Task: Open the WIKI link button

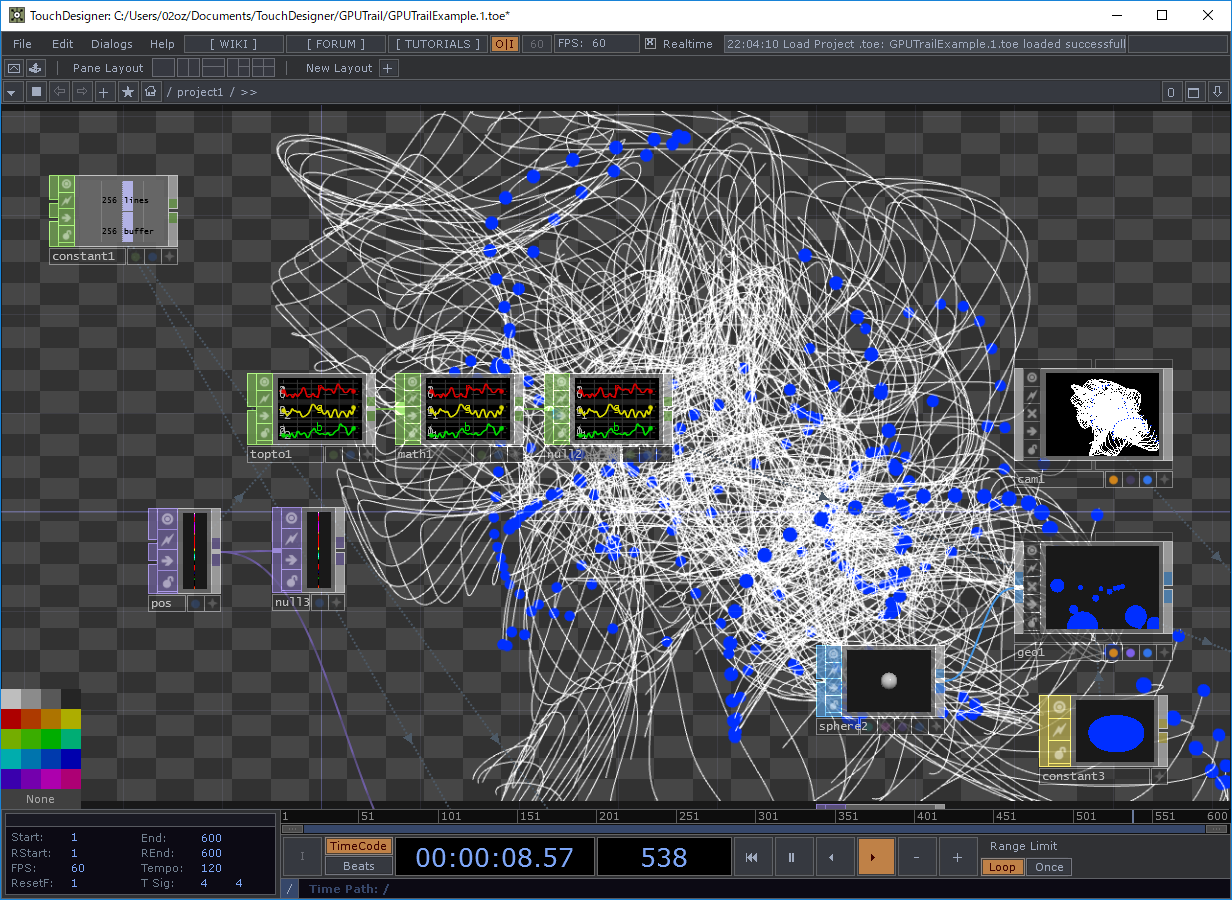Action: pyautogui.click(x=234, y=44)
